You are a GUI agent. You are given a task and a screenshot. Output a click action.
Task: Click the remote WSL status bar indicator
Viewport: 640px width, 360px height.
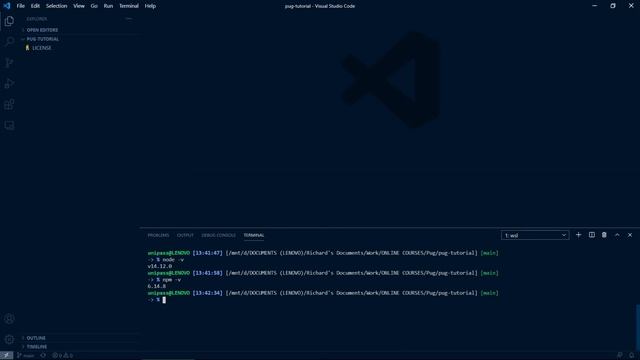click(x=7, y=356)
